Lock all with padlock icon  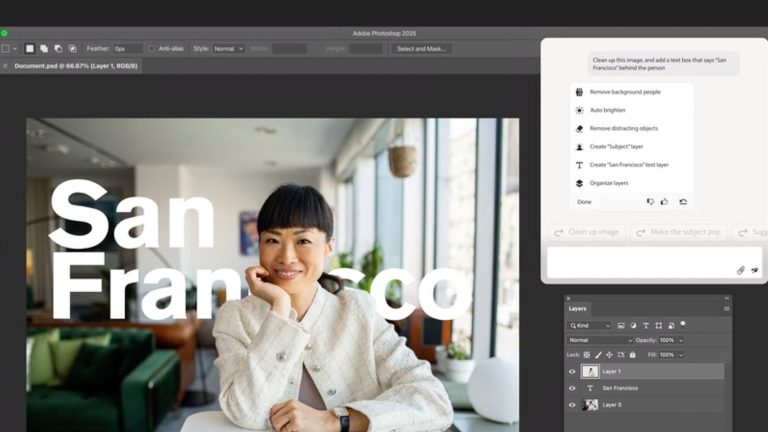point(632,355)
